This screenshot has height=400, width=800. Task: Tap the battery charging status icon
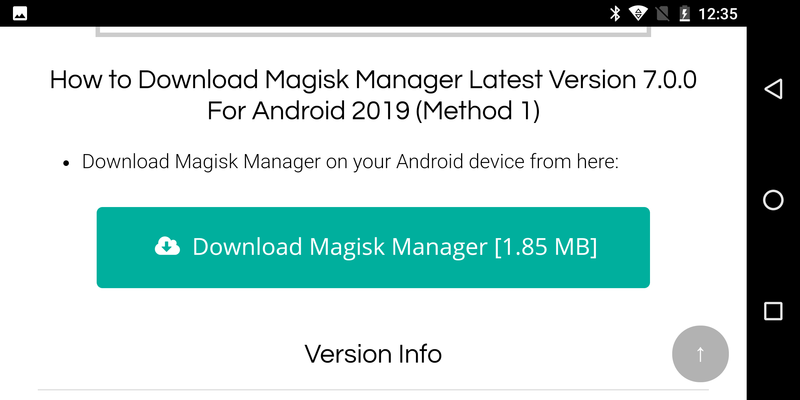684,13
